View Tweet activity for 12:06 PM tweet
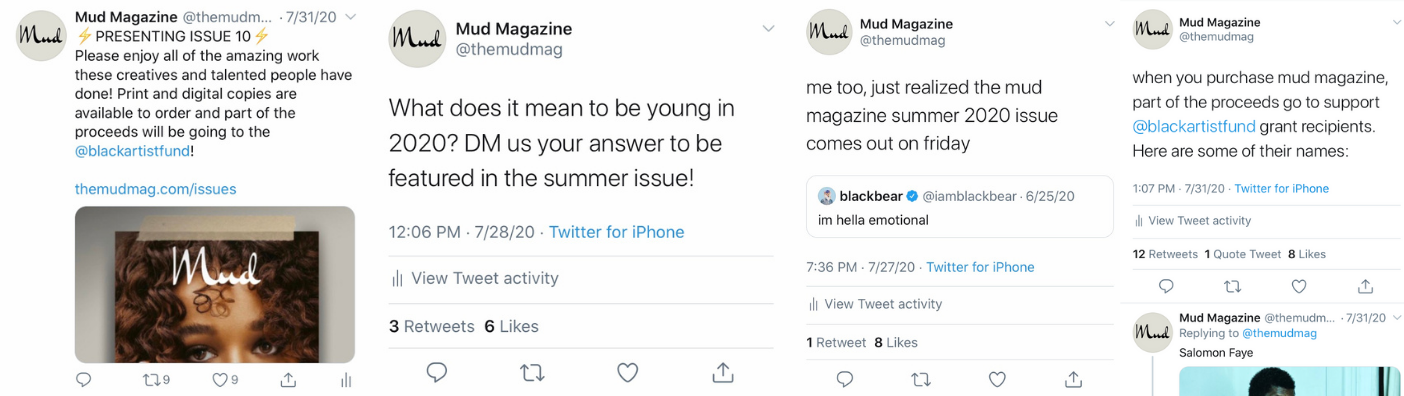The image size is (1404, 396). (x=475, y=278)
